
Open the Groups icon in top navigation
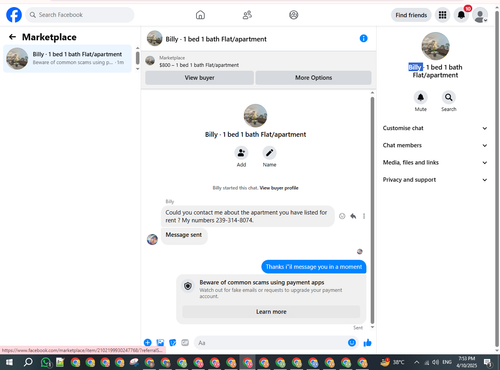[294, 15]
